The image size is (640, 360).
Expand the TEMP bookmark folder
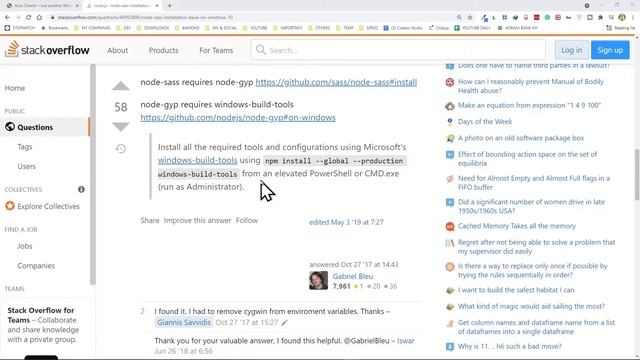pos(344,28)
